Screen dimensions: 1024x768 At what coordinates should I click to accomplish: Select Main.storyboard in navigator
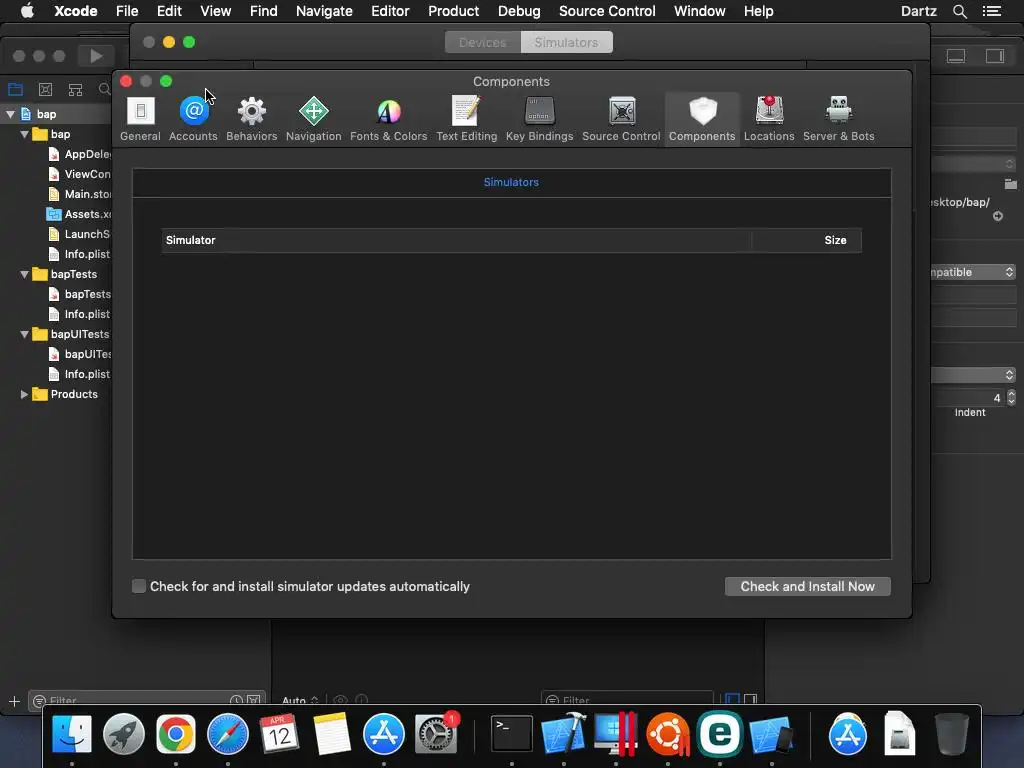tap(79, 194)
